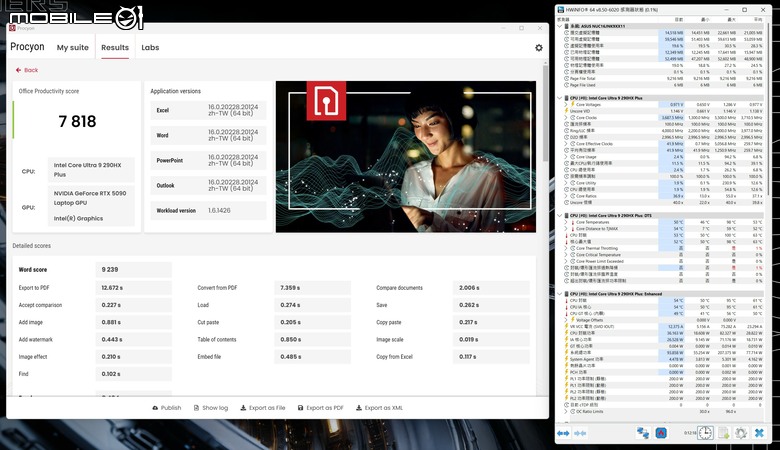780x450 pixels.
Task: Collapse the CPU Enhanced sensor group
Action: pyautogui.click(x=560, y=294)
